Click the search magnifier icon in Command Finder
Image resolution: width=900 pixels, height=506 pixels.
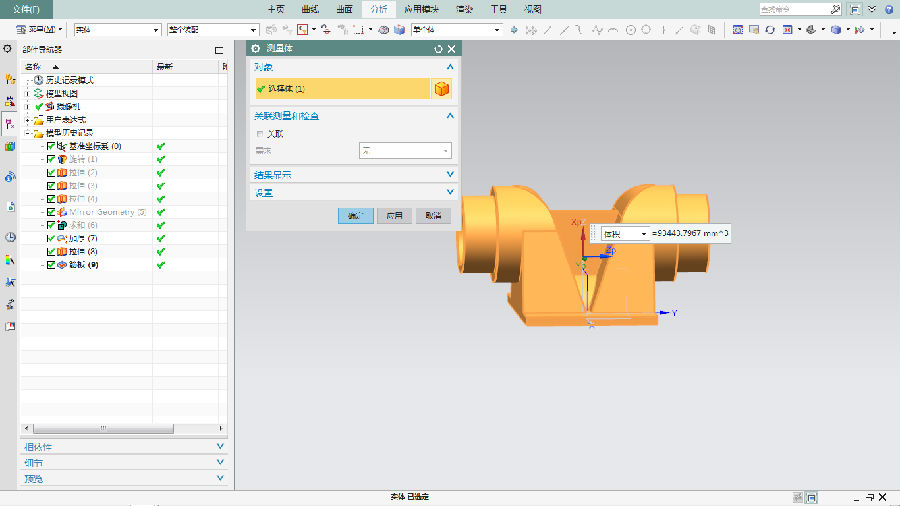pyautogui.click(x=835, y=9)
